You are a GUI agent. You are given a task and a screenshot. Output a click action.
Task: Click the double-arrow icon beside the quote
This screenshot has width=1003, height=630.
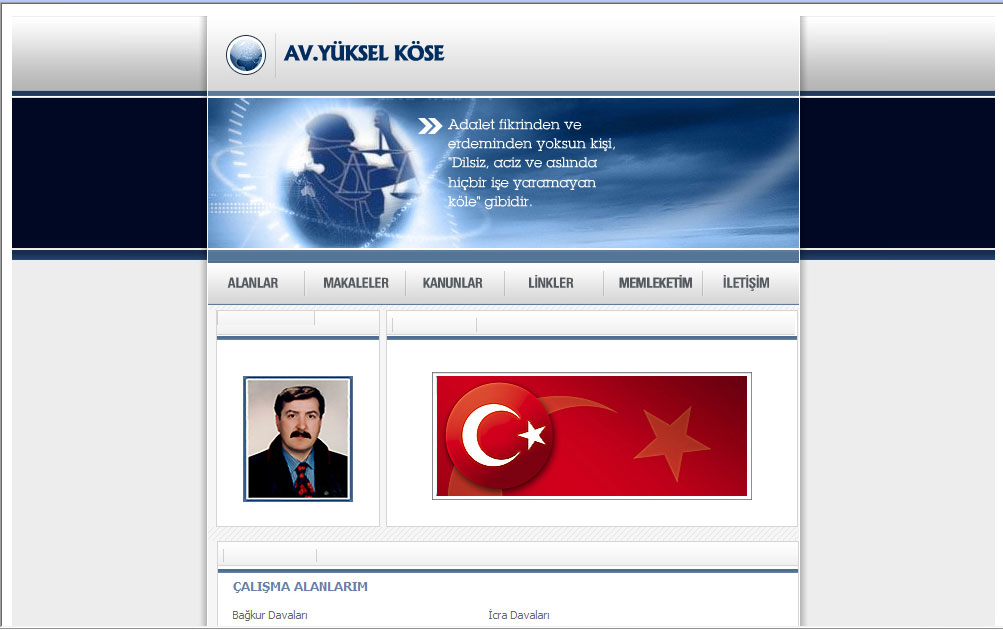coord(430,126)
